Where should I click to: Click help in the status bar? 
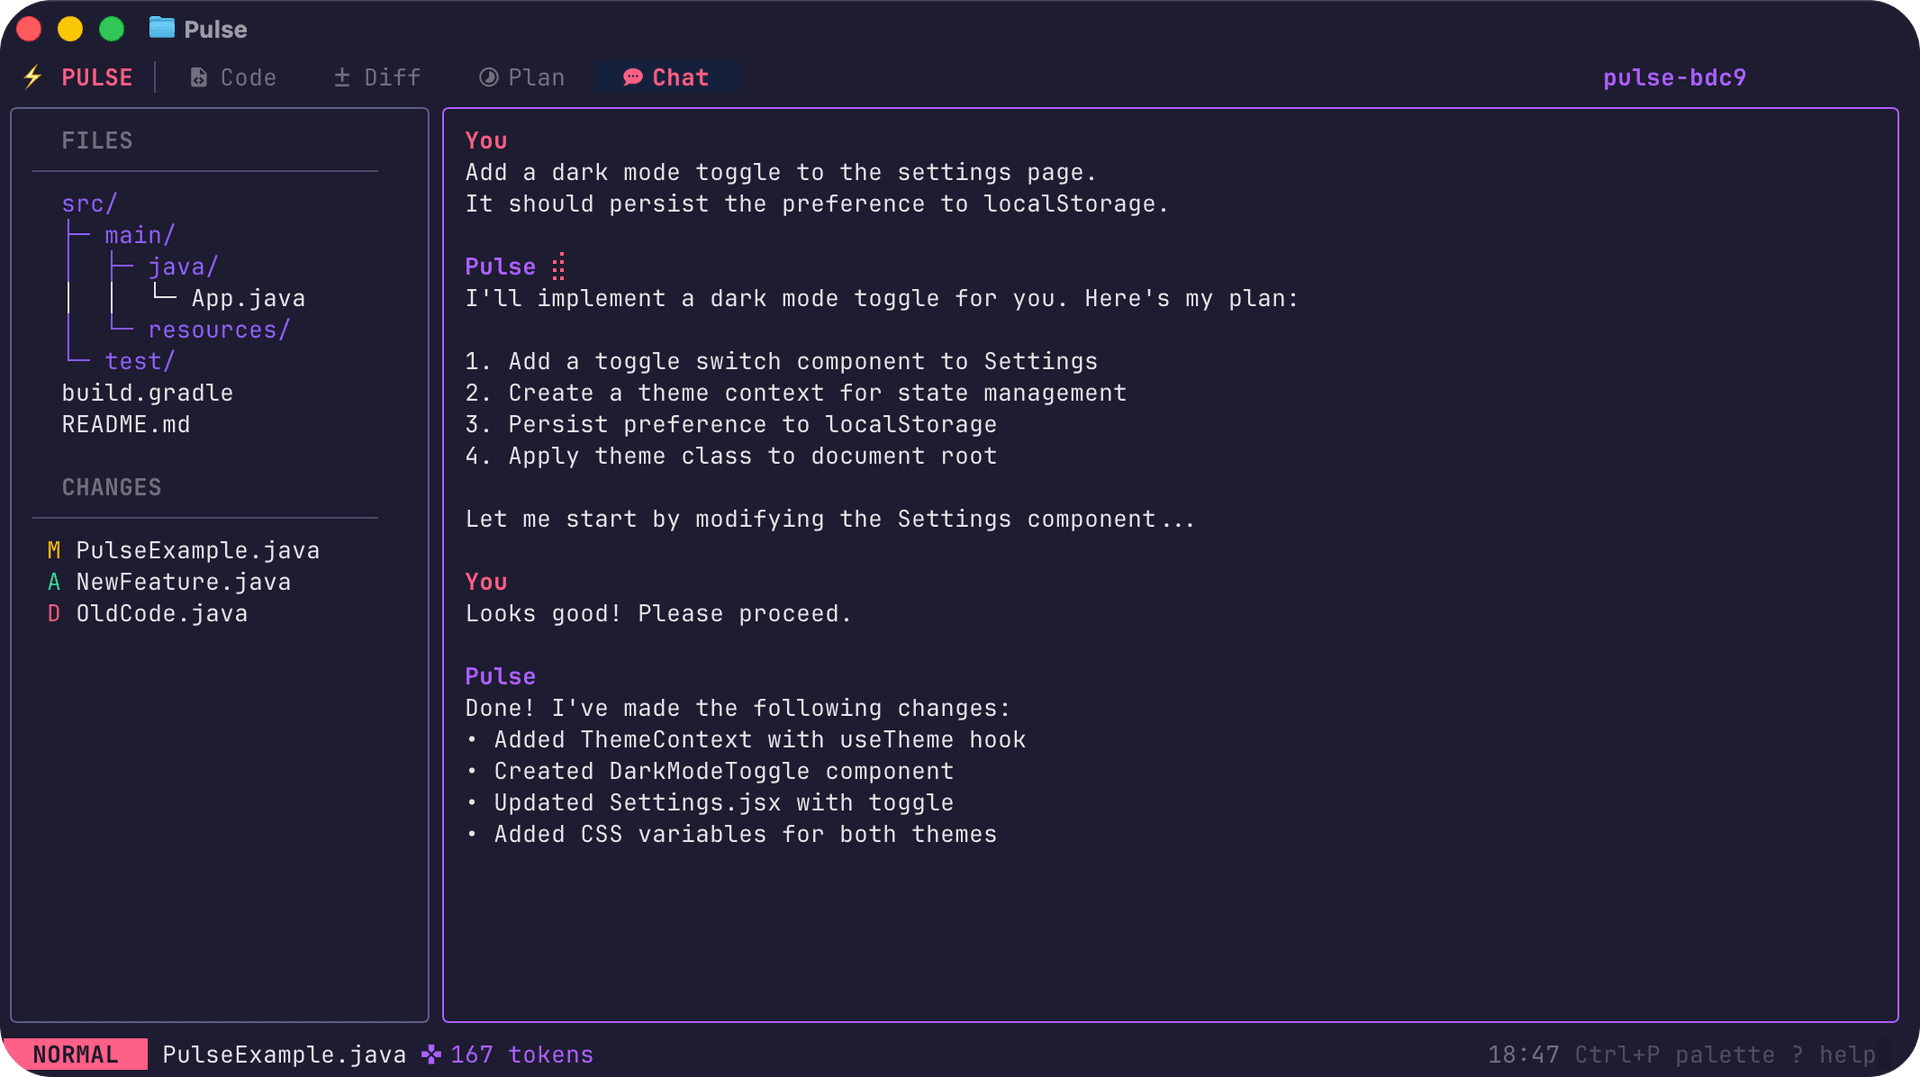click(1846, 1054)
